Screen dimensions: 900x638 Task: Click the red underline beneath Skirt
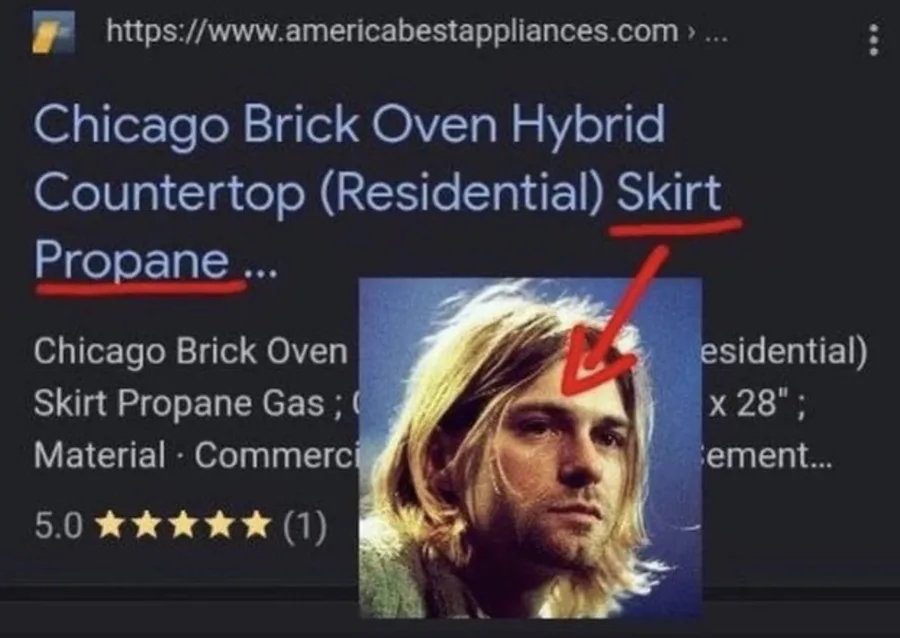click(676, 225)
